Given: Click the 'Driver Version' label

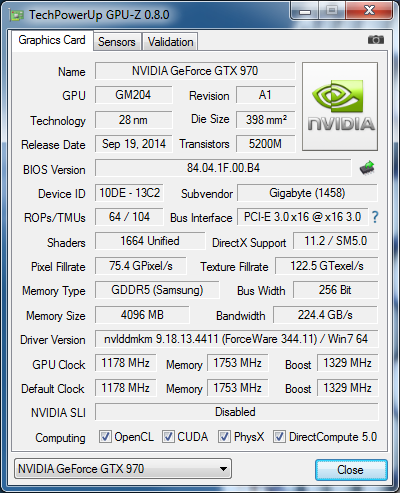Looking at the screenshot, I should [x=53, y=340].
